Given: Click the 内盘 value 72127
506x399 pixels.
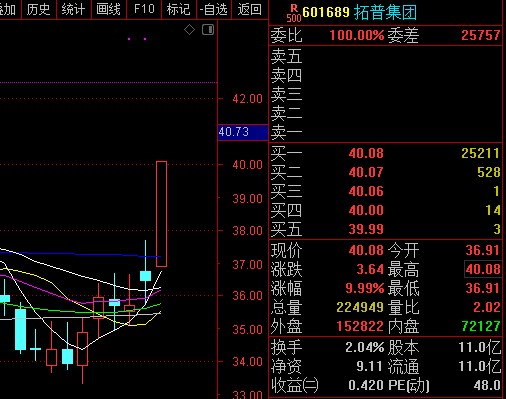Looking at the screenshot, I should [x=481, y=326].
